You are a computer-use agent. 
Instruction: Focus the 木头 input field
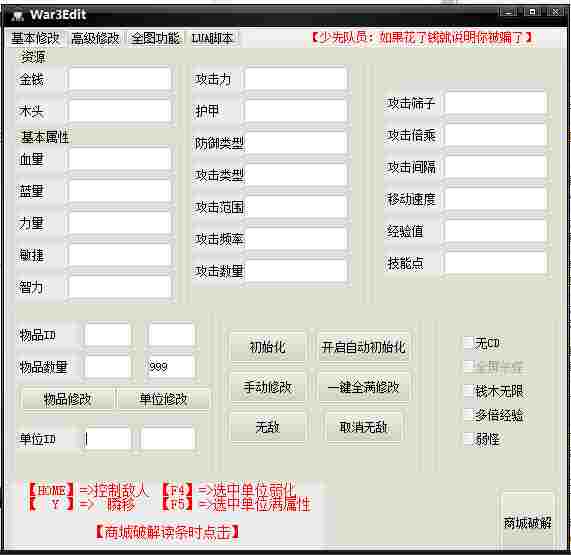tap(119, 111)
